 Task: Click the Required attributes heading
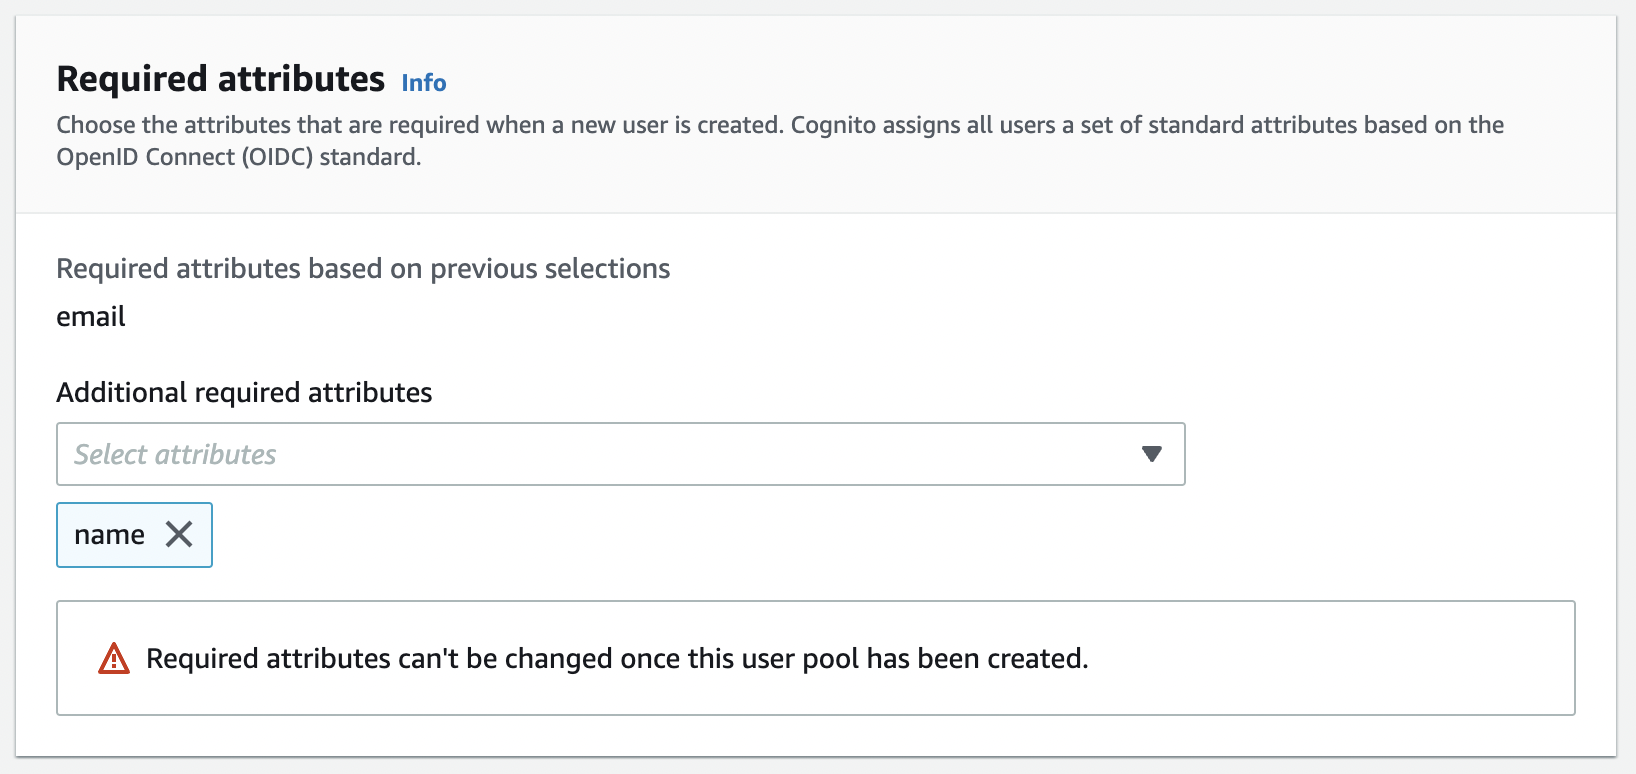pyautogui.click(x=220, y=79)
